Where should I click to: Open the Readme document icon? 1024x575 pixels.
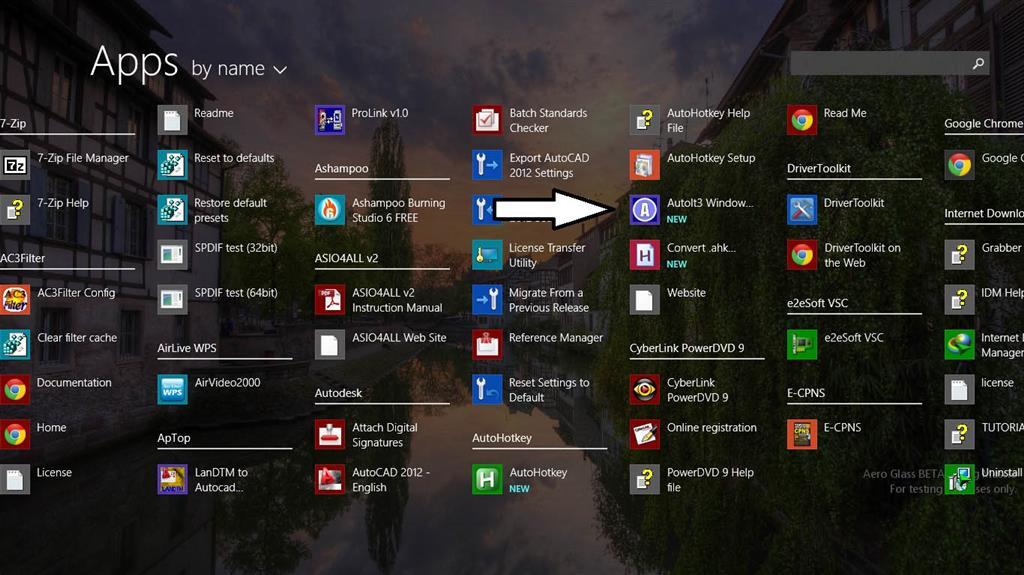click(172, 120)
